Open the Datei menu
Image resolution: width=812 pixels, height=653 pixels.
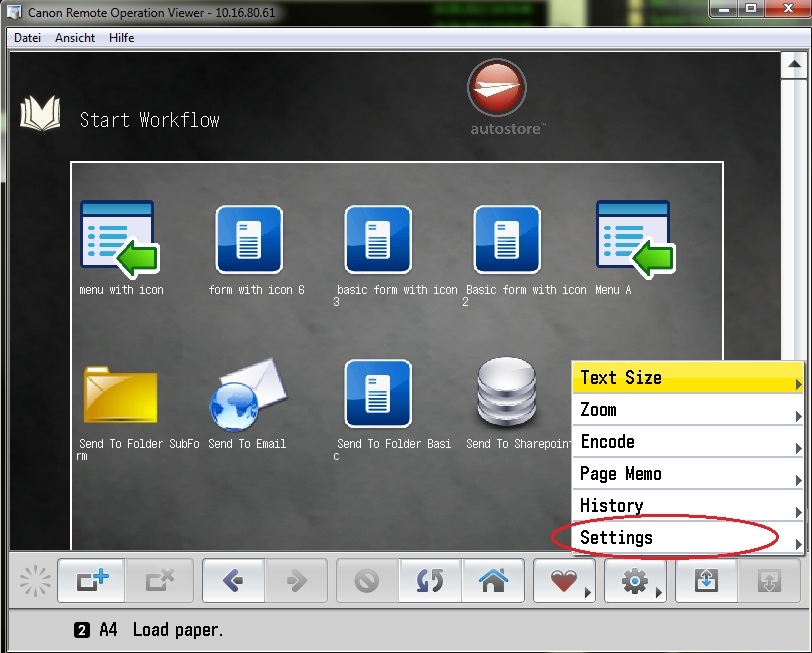point(27,38)
